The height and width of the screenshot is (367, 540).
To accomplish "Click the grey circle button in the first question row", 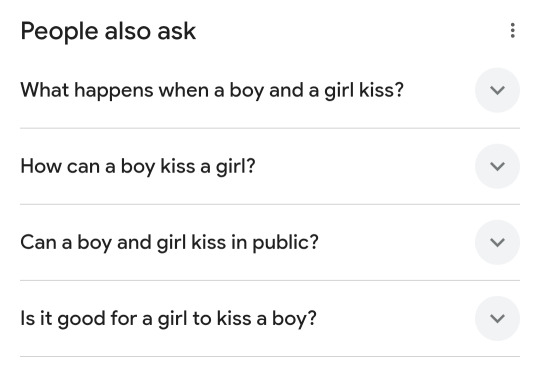I will tap(497, 90).
